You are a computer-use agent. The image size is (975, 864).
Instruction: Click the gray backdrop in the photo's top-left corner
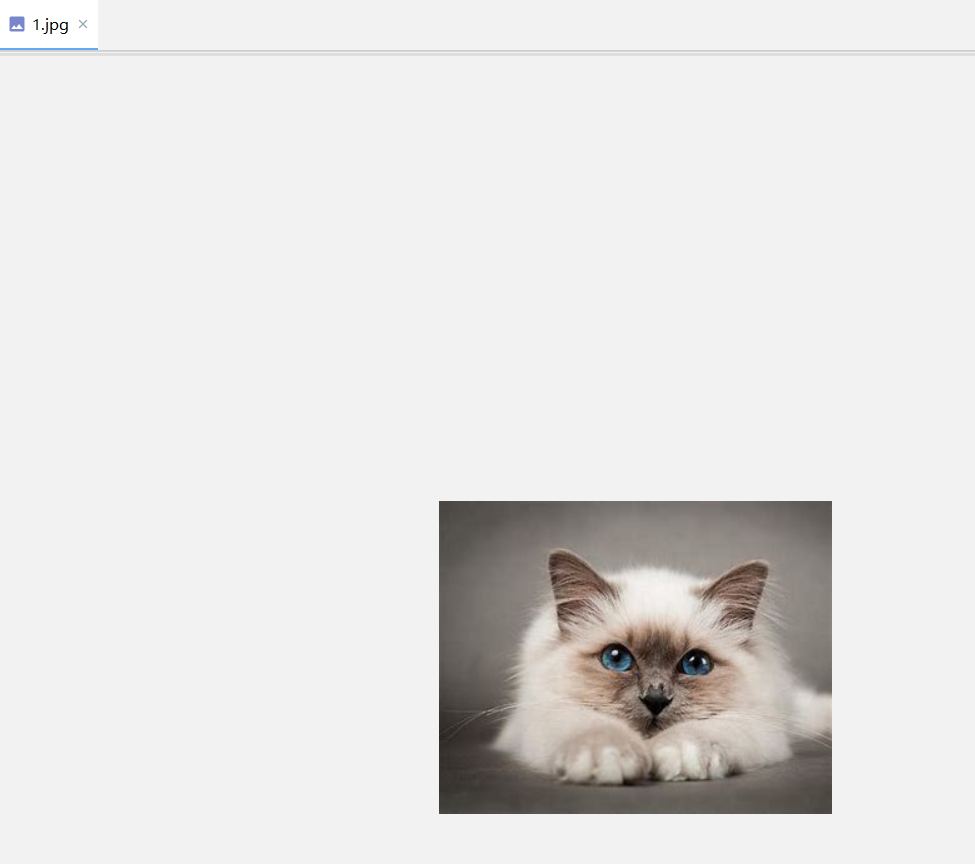470,530
